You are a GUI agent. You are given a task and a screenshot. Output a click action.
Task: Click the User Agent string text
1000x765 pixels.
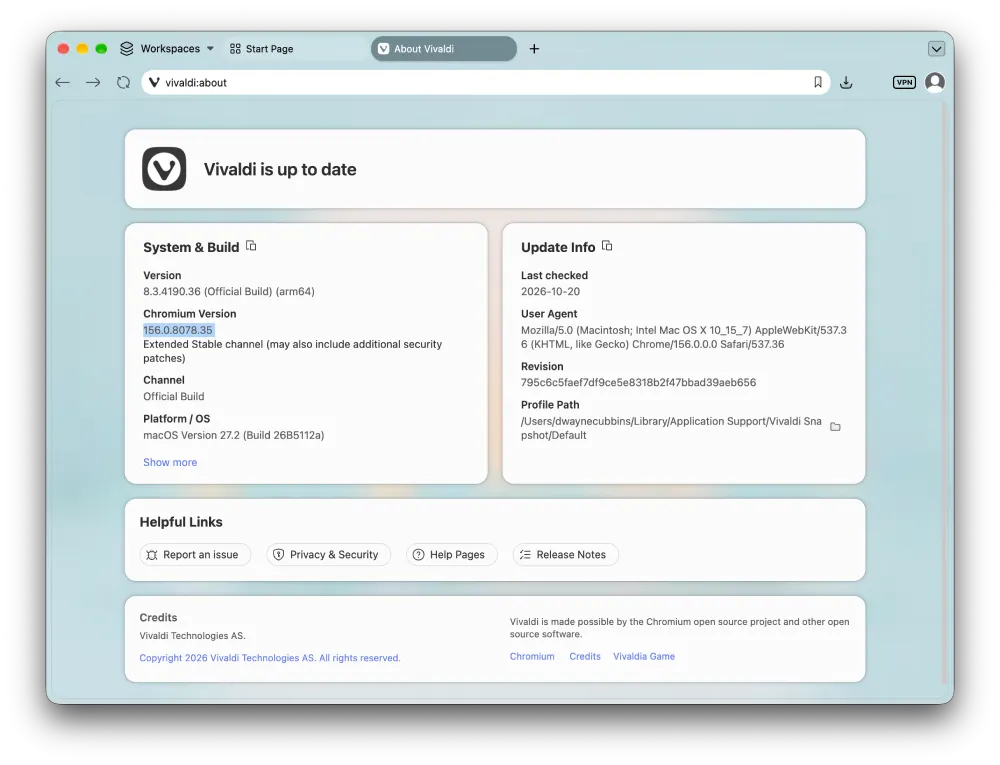tap(684, 337)
